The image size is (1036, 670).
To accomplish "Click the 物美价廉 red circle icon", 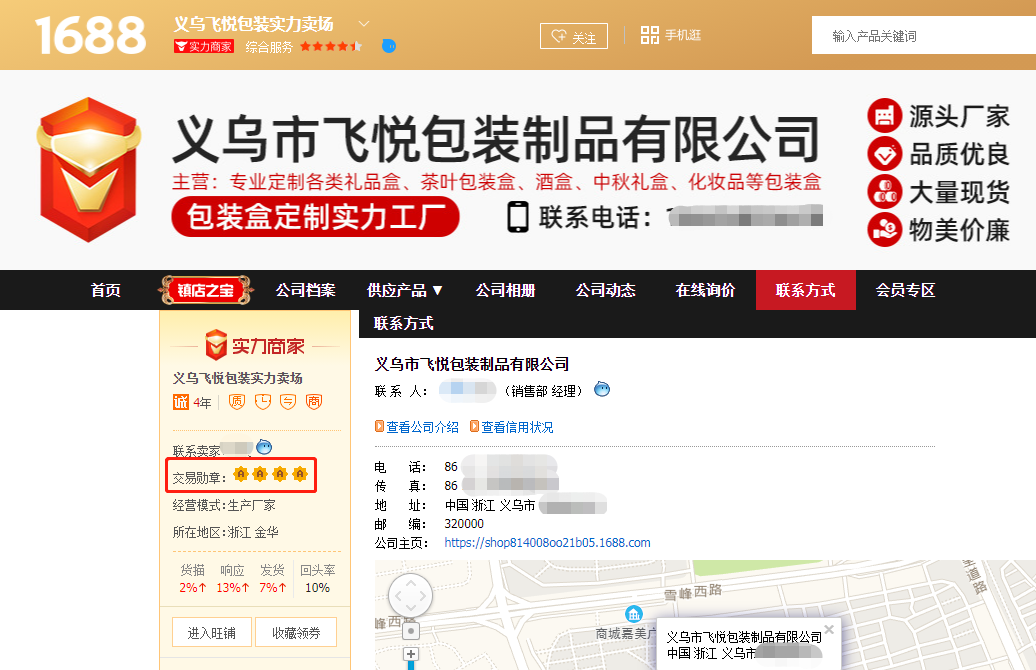I will (x=885, y=229).
